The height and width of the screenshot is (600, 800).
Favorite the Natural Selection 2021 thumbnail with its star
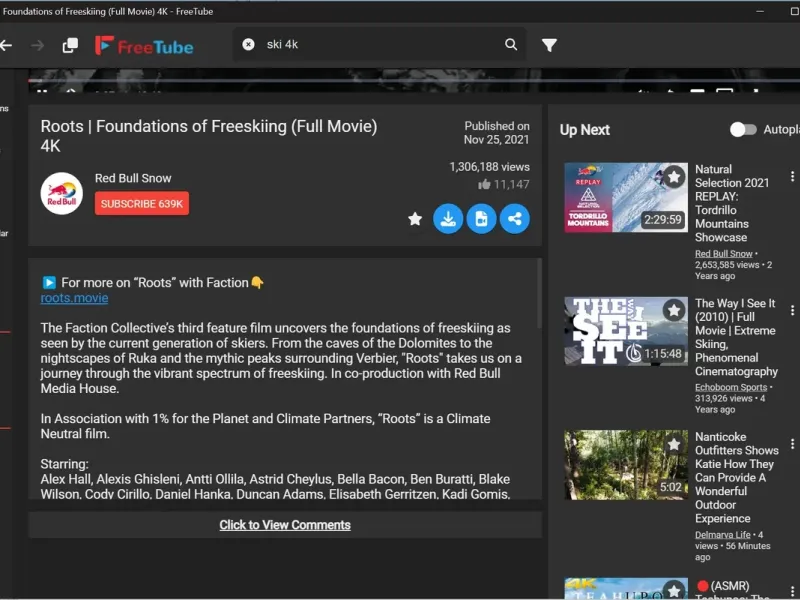pos(674,177)
